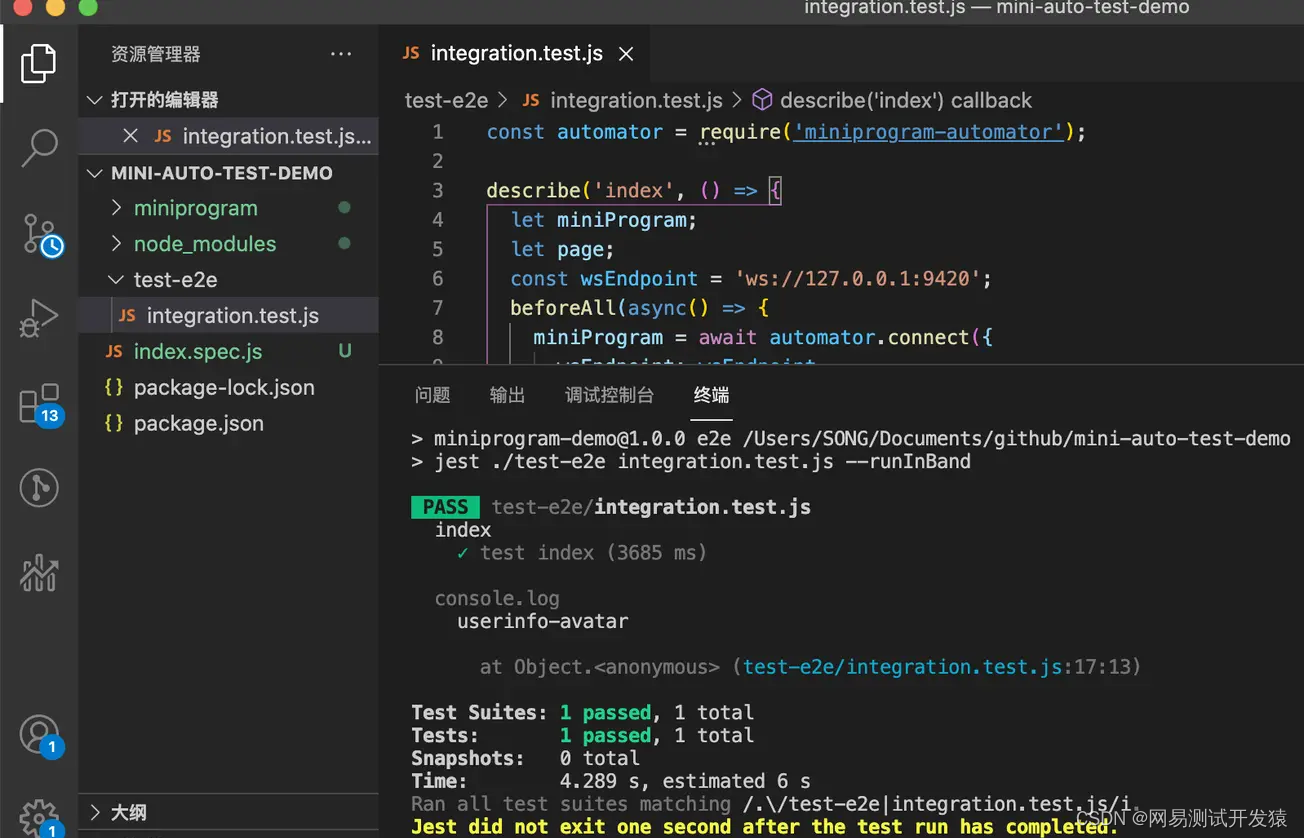Open package.json file
The height and width of the screenshot is (838, 1304).
coord(228,424)
